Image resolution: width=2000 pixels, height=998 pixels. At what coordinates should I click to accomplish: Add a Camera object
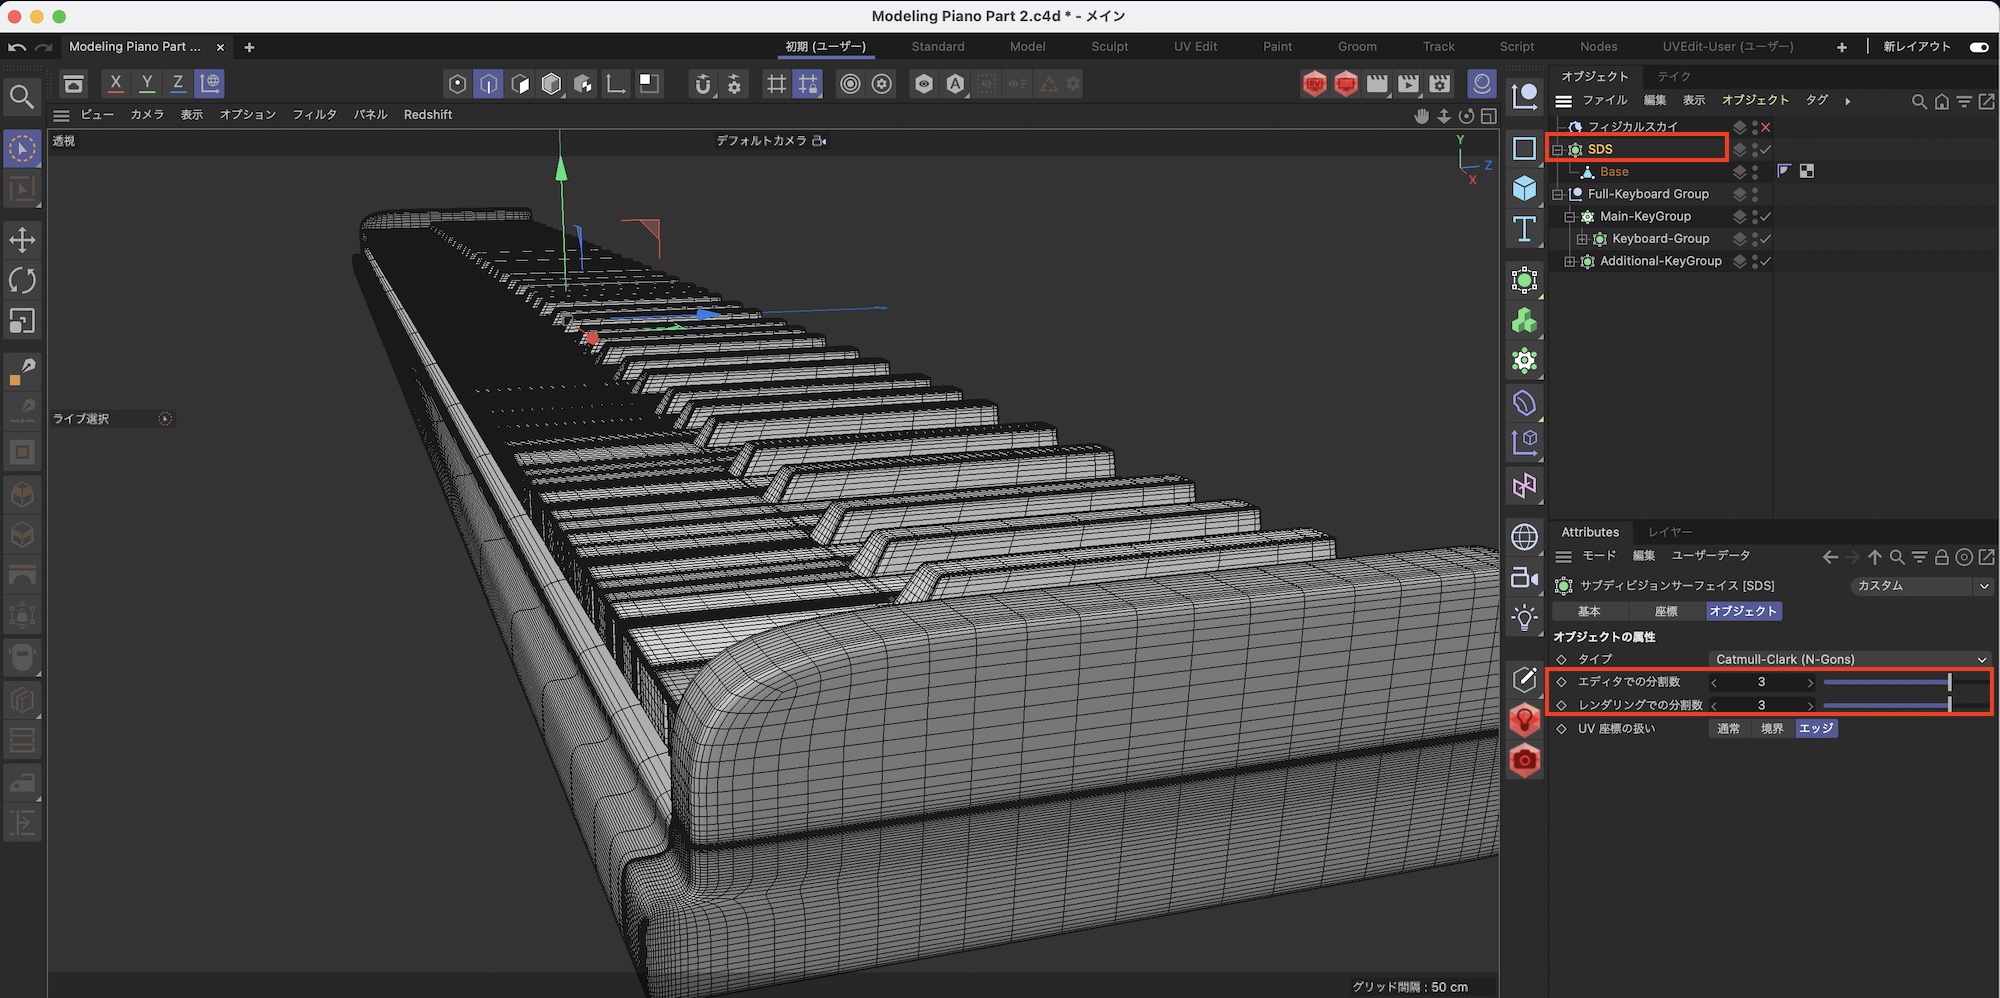pyautogui.click(x=1524, y=578)
